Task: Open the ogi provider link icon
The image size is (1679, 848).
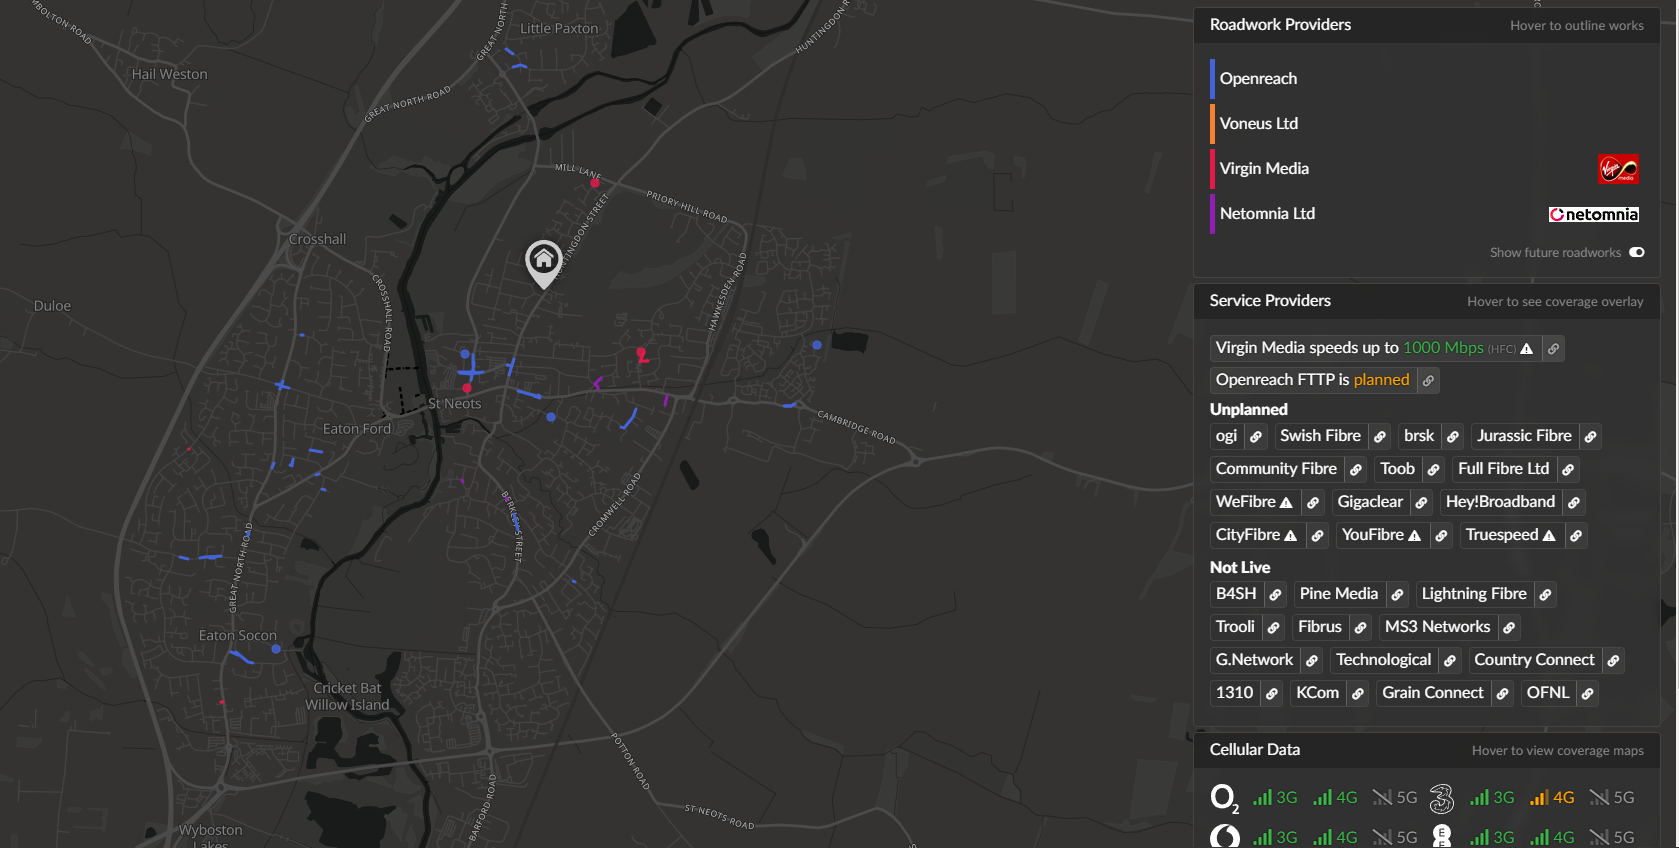Action: click(1256, 437)
